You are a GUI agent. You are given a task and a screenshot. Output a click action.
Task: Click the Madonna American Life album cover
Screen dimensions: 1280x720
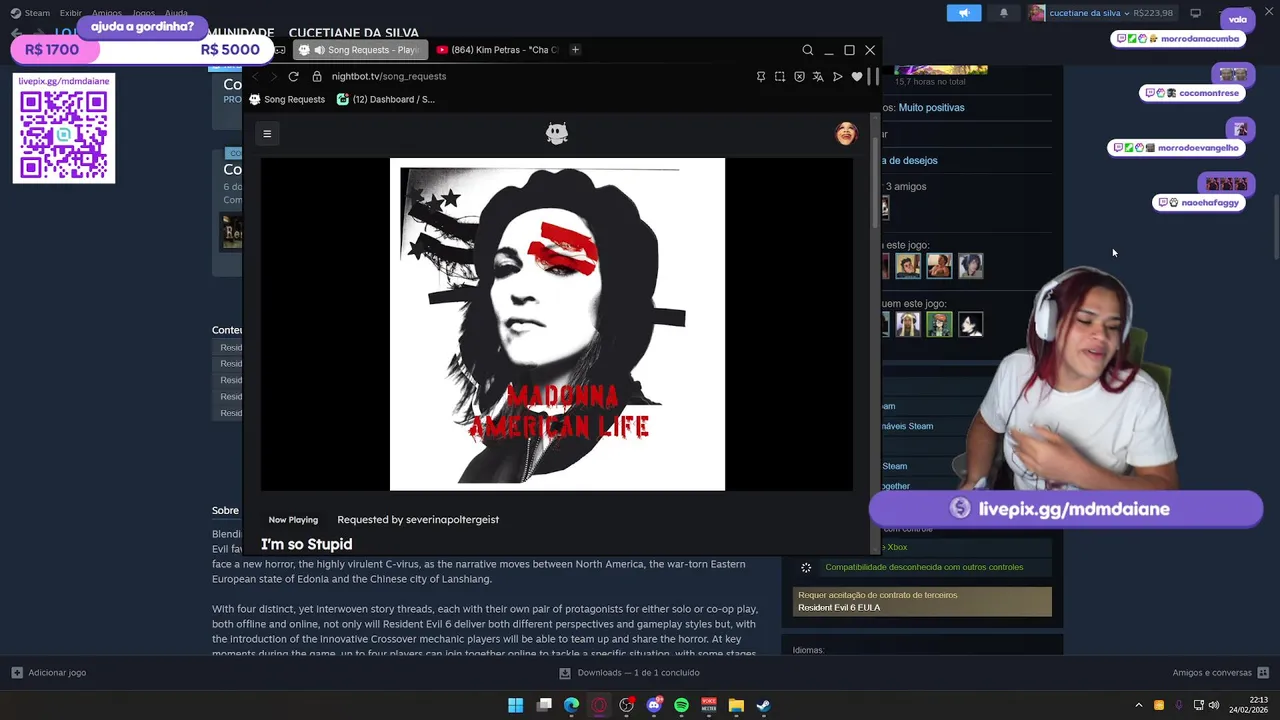click(x=557, y=324)
